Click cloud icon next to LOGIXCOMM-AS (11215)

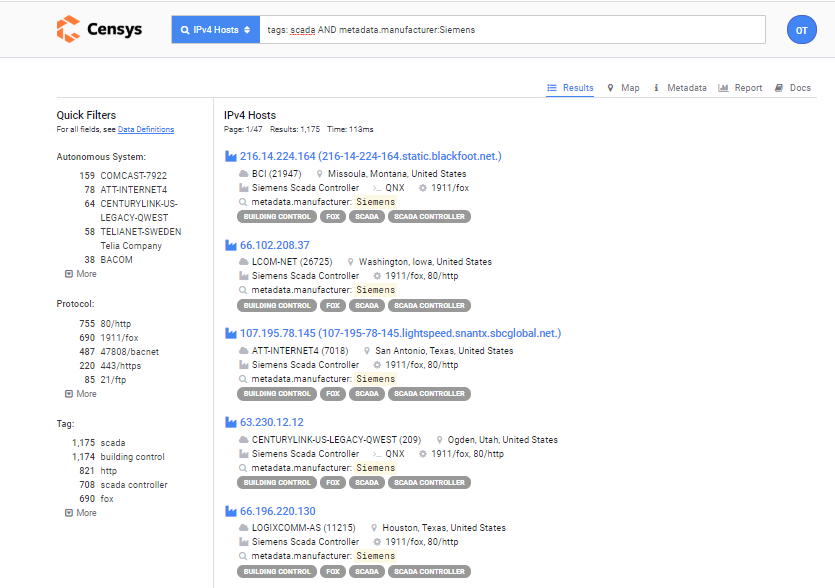coord(243,528)
